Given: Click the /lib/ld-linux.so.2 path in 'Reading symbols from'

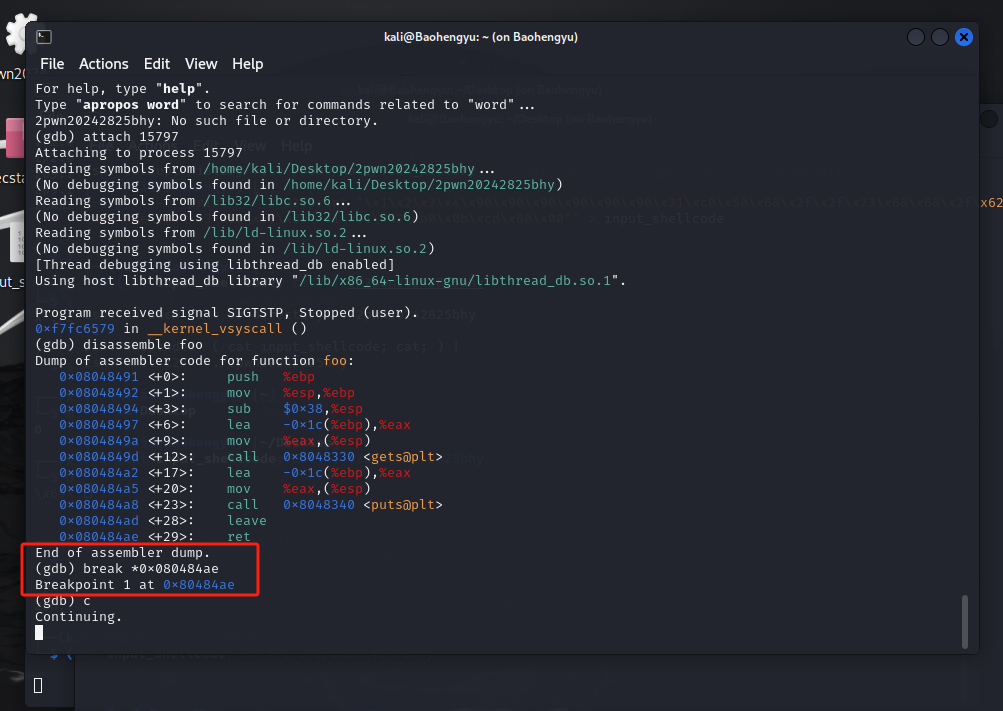Looking at the screenshot, I should click(x=275, y=233).
